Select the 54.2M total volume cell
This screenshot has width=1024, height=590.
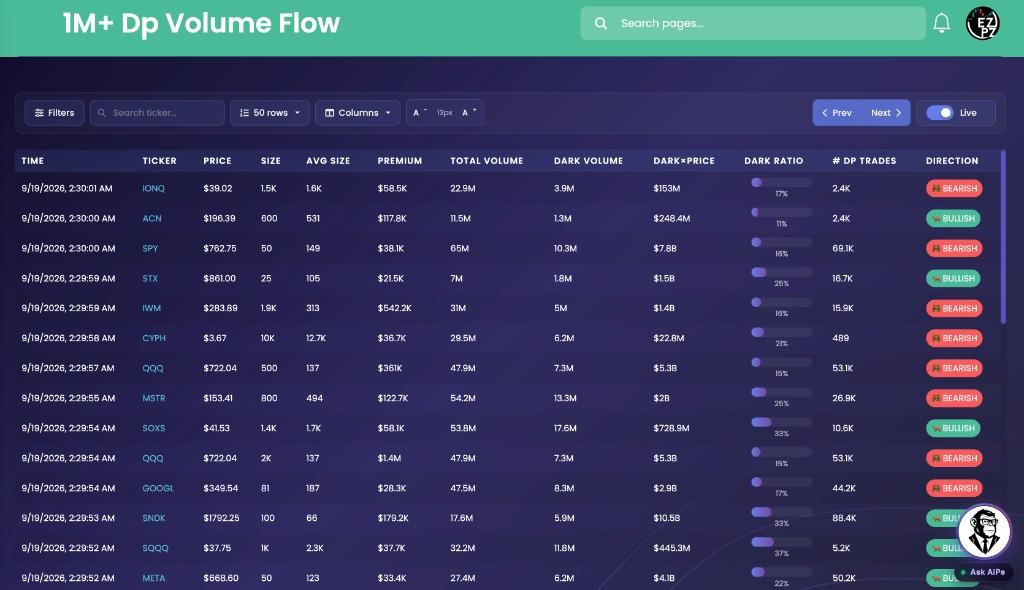(463, 398)
